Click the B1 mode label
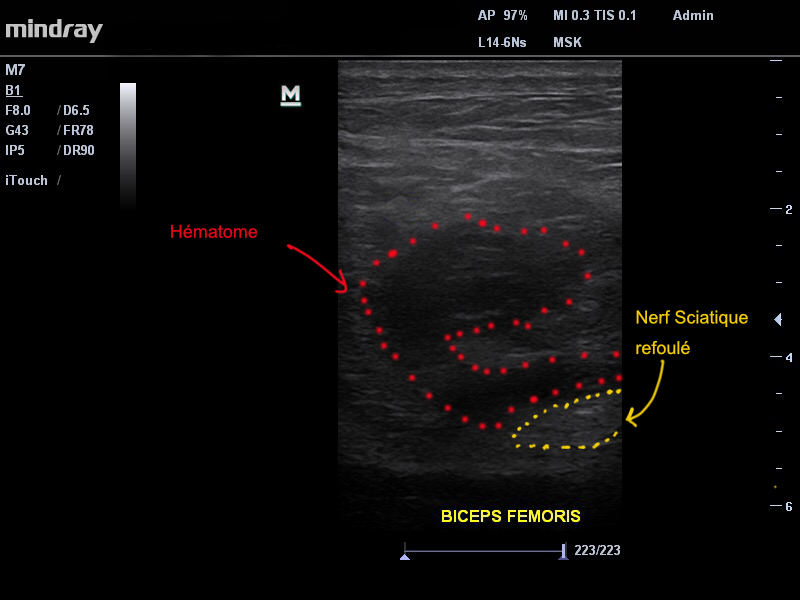 tap(13, 90)
